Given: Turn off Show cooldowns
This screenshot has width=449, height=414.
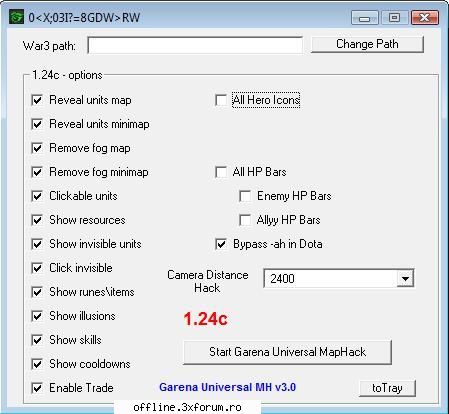Looking at the screenshot, I should pyautogui.click(x=37, y=364).
